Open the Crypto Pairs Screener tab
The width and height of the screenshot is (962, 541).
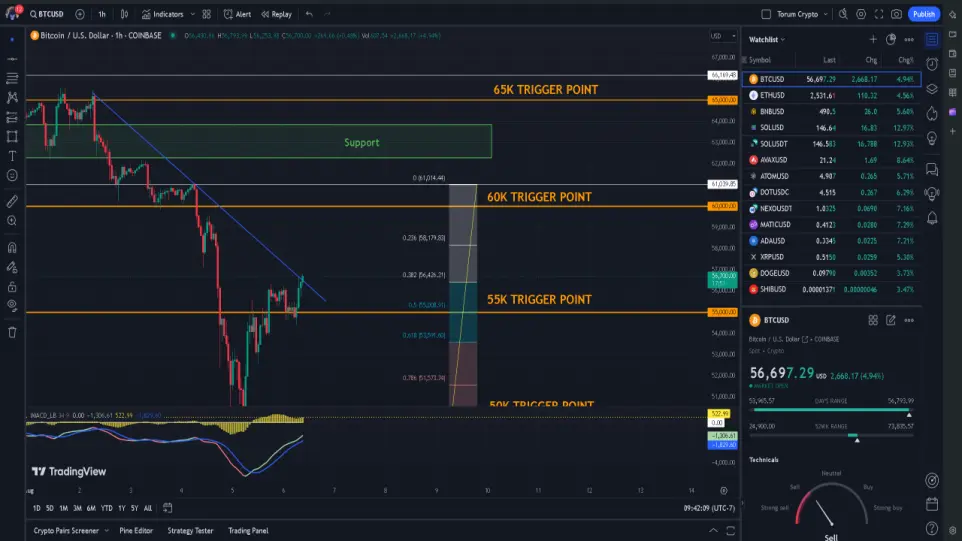coord(66,531)
